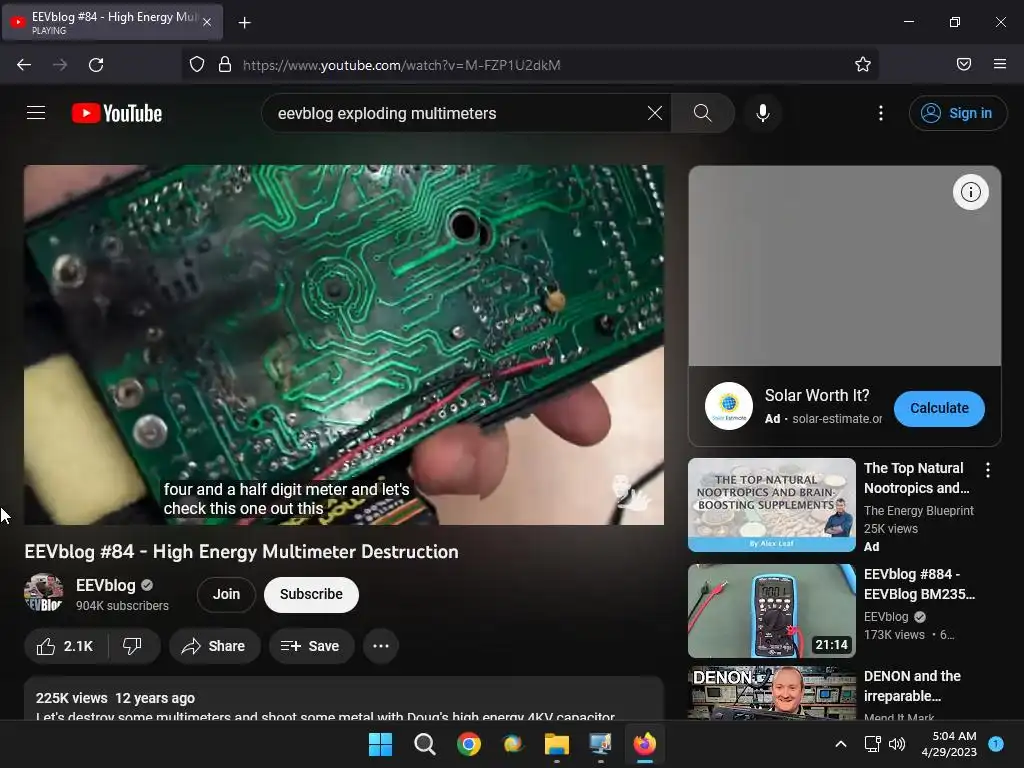Viewport: 1024px width, 768px height.
Task: Open more actions ellipsis under video
Action: tap(381, 646)
